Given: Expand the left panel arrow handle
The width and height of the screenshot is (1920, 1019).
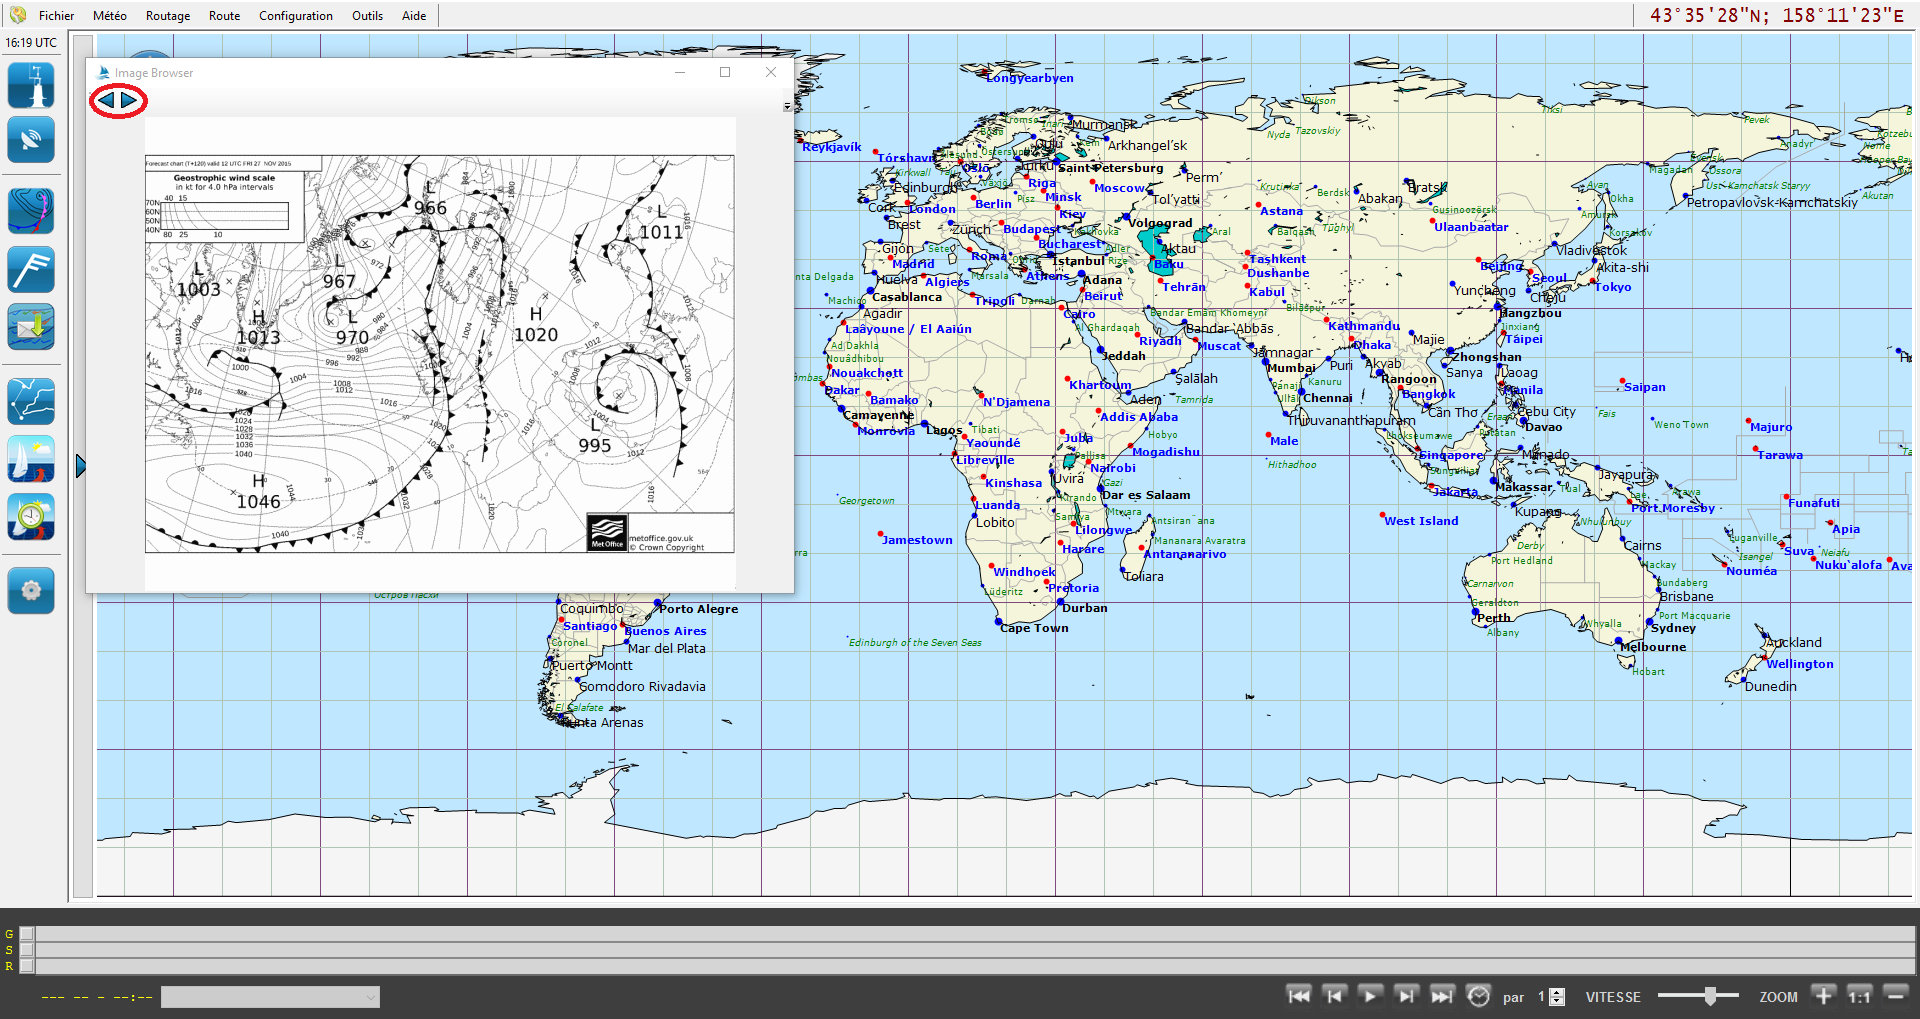Looking at the screenshot, I should (81, 466).
